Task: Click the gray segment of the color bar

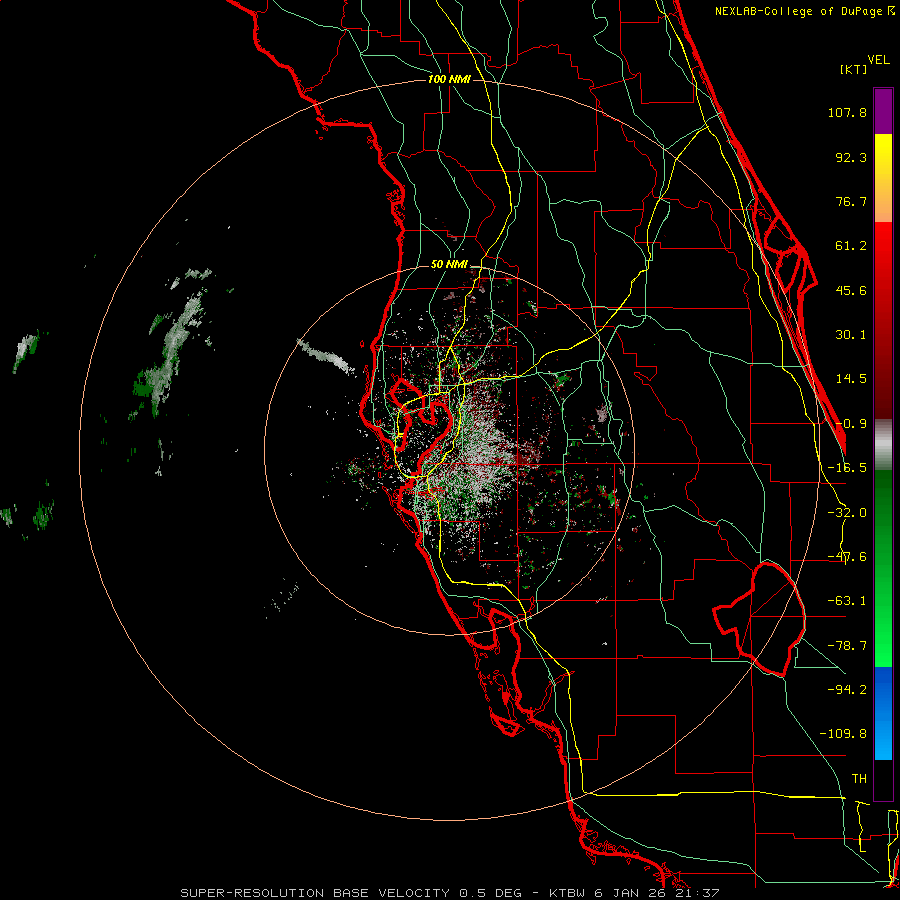Action: tap(883, 444)
